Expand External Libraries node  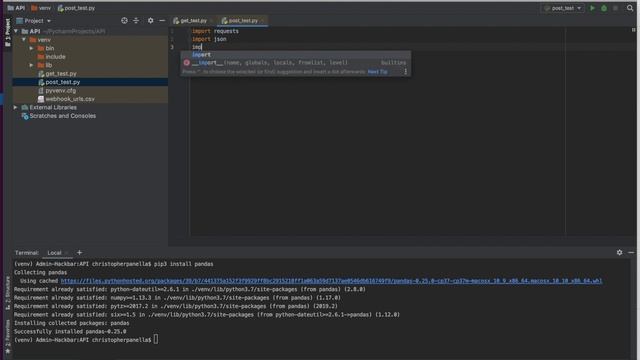[16, 107]
